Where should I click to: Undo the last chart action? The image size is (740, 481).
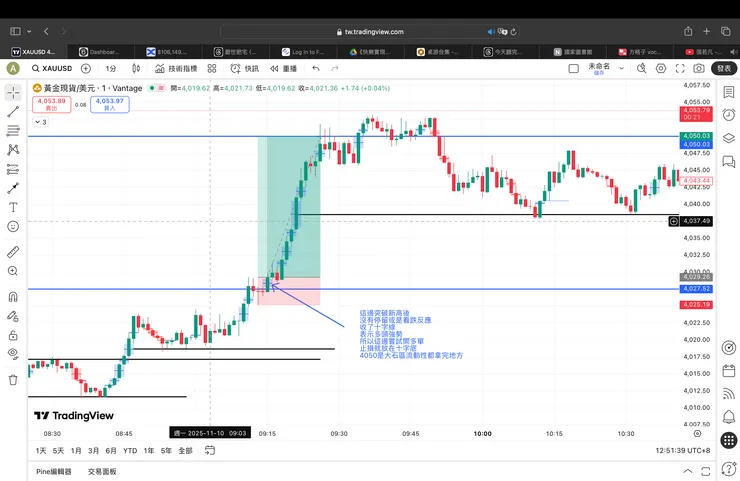(x=316, y=68)
